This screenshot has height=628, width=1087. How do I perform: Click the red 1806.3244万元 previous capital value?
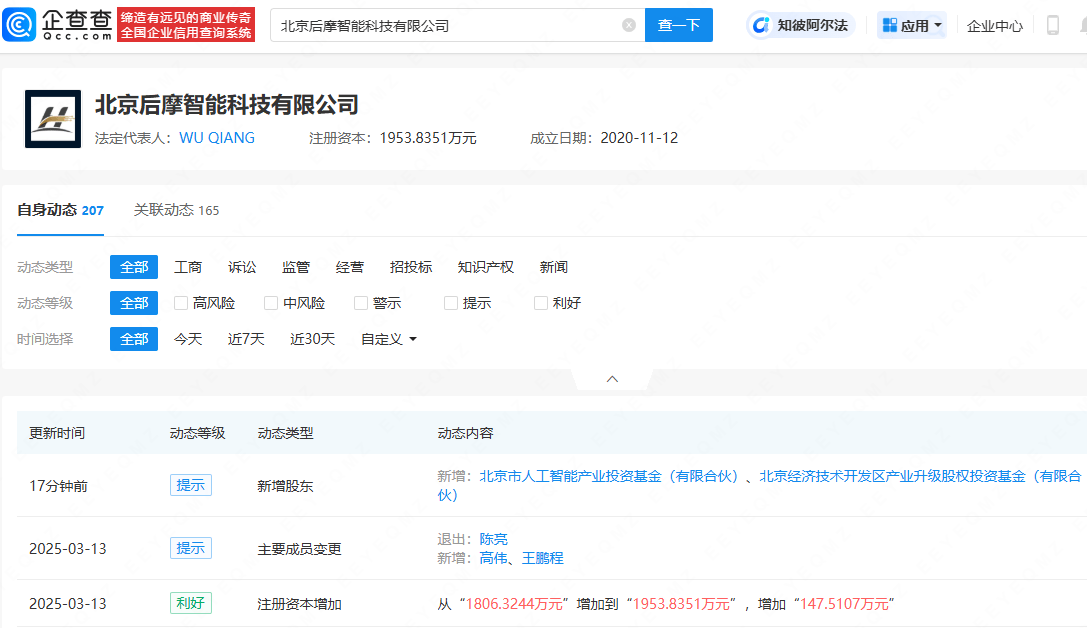514,604
